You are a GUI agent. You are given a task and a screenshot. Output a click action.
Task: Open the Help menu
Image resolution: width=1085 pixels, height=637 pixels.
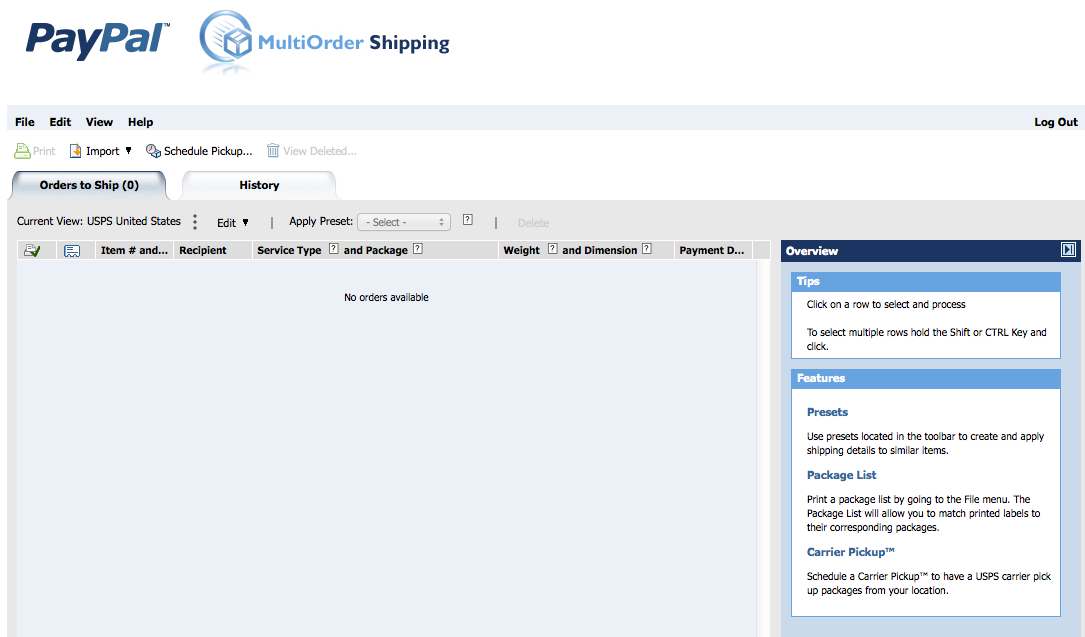140,122
